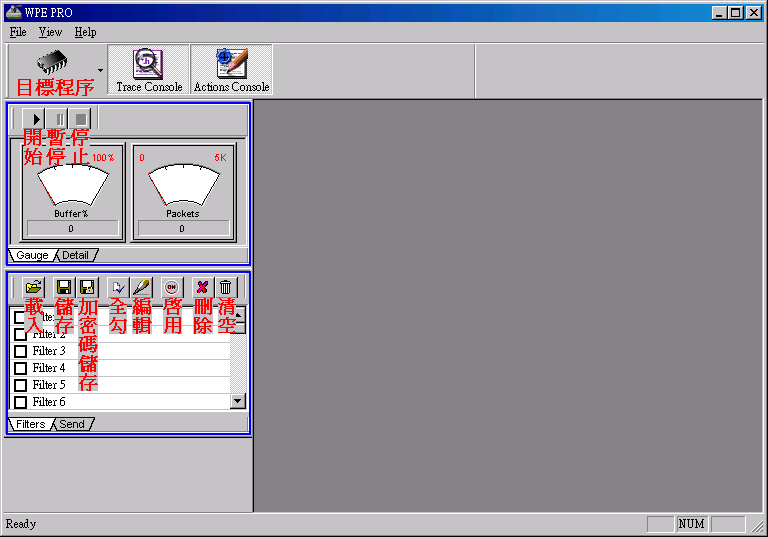Select the Filter 4 row label
This screenshot has width=768, height=537.
pos(49,367)
